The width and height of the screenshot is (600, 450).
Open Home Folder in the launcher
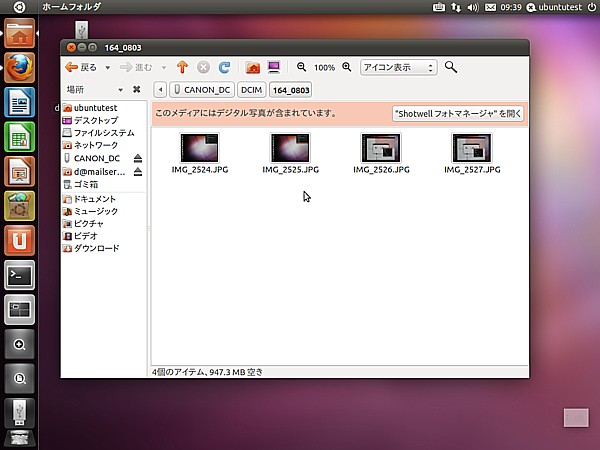(20, 33)
